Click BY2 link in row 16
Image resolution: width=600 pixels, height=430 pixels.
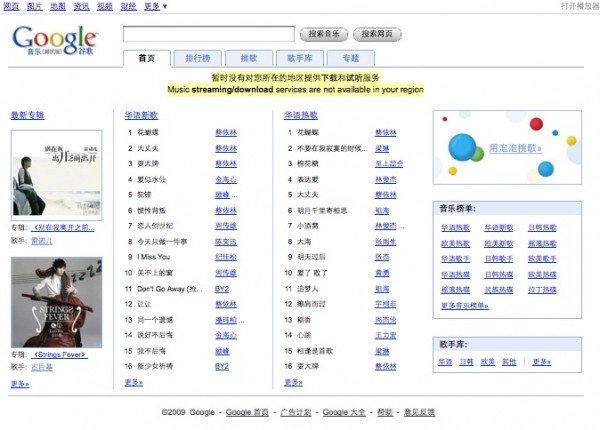(x=222, y=366)
